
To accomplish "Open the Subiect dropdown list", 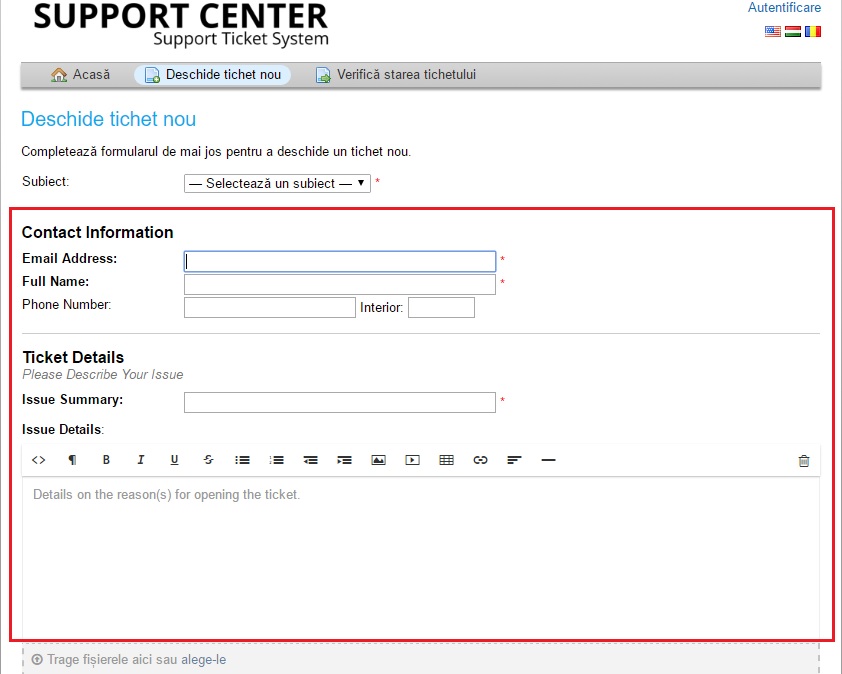I will pyautogui.click(x=277, y=183).
